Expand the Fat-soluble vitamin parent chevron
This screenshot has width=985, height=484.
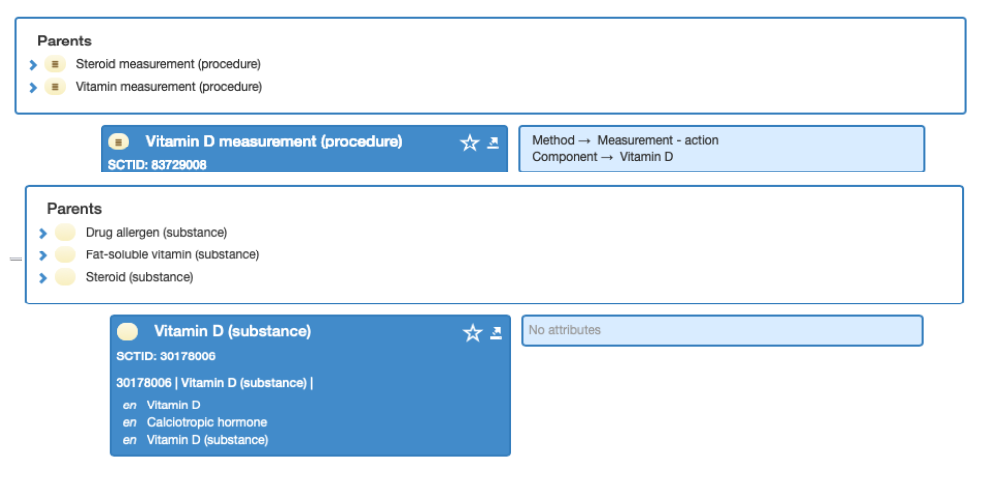tap(43, 255)
